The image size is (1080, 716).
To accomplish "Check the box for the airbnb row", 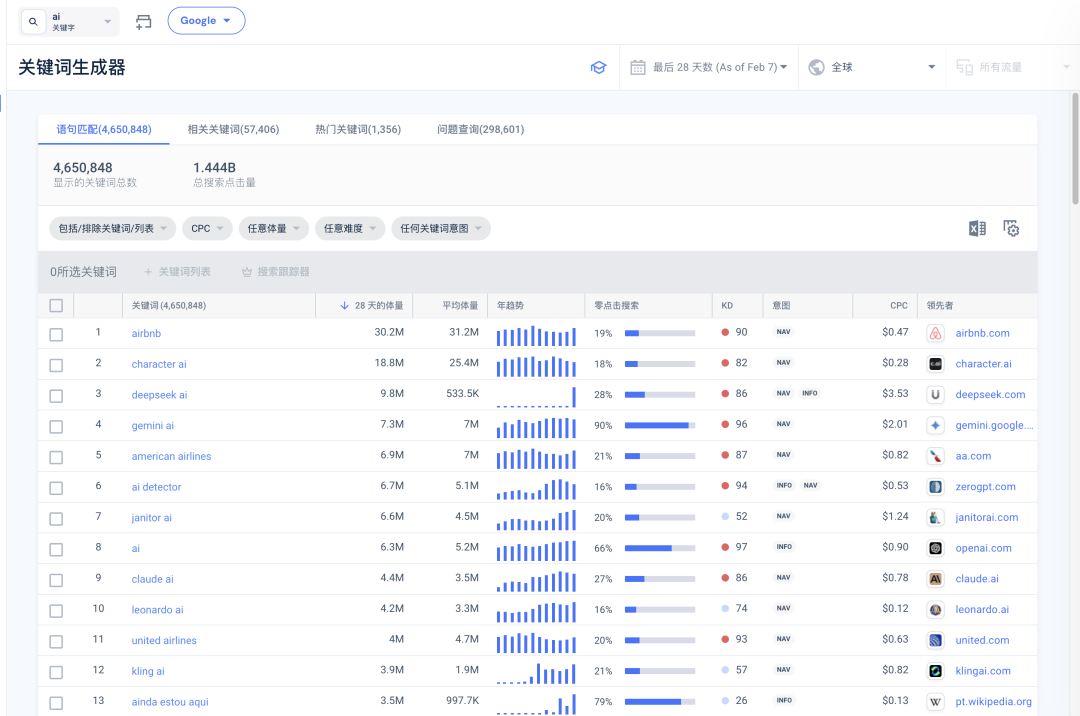I will click(56, 334).
